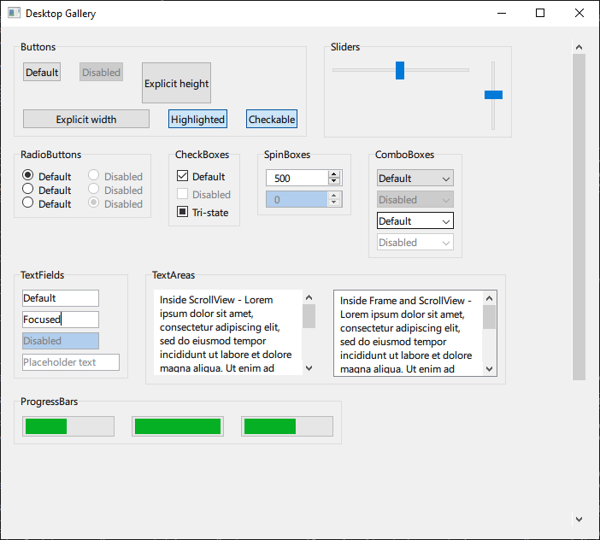600x540 pixels.
Task: Click down arrow in the Inside Frame text area
Action: click(489, 368)
